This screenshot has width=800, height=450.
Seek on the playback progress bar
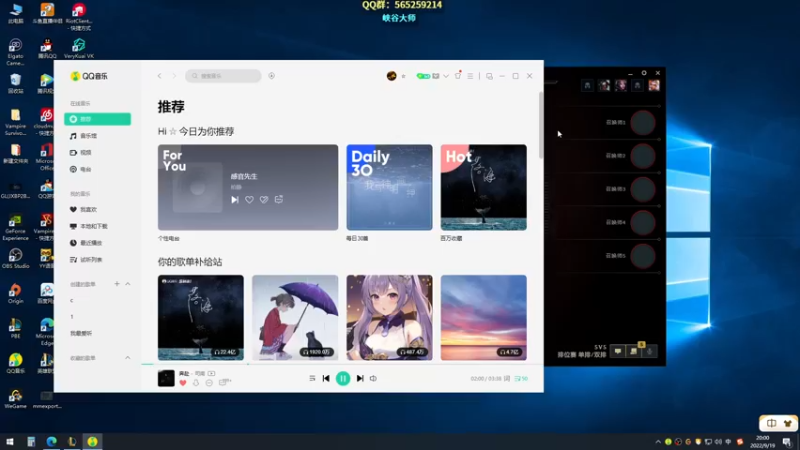coord(342,364)
